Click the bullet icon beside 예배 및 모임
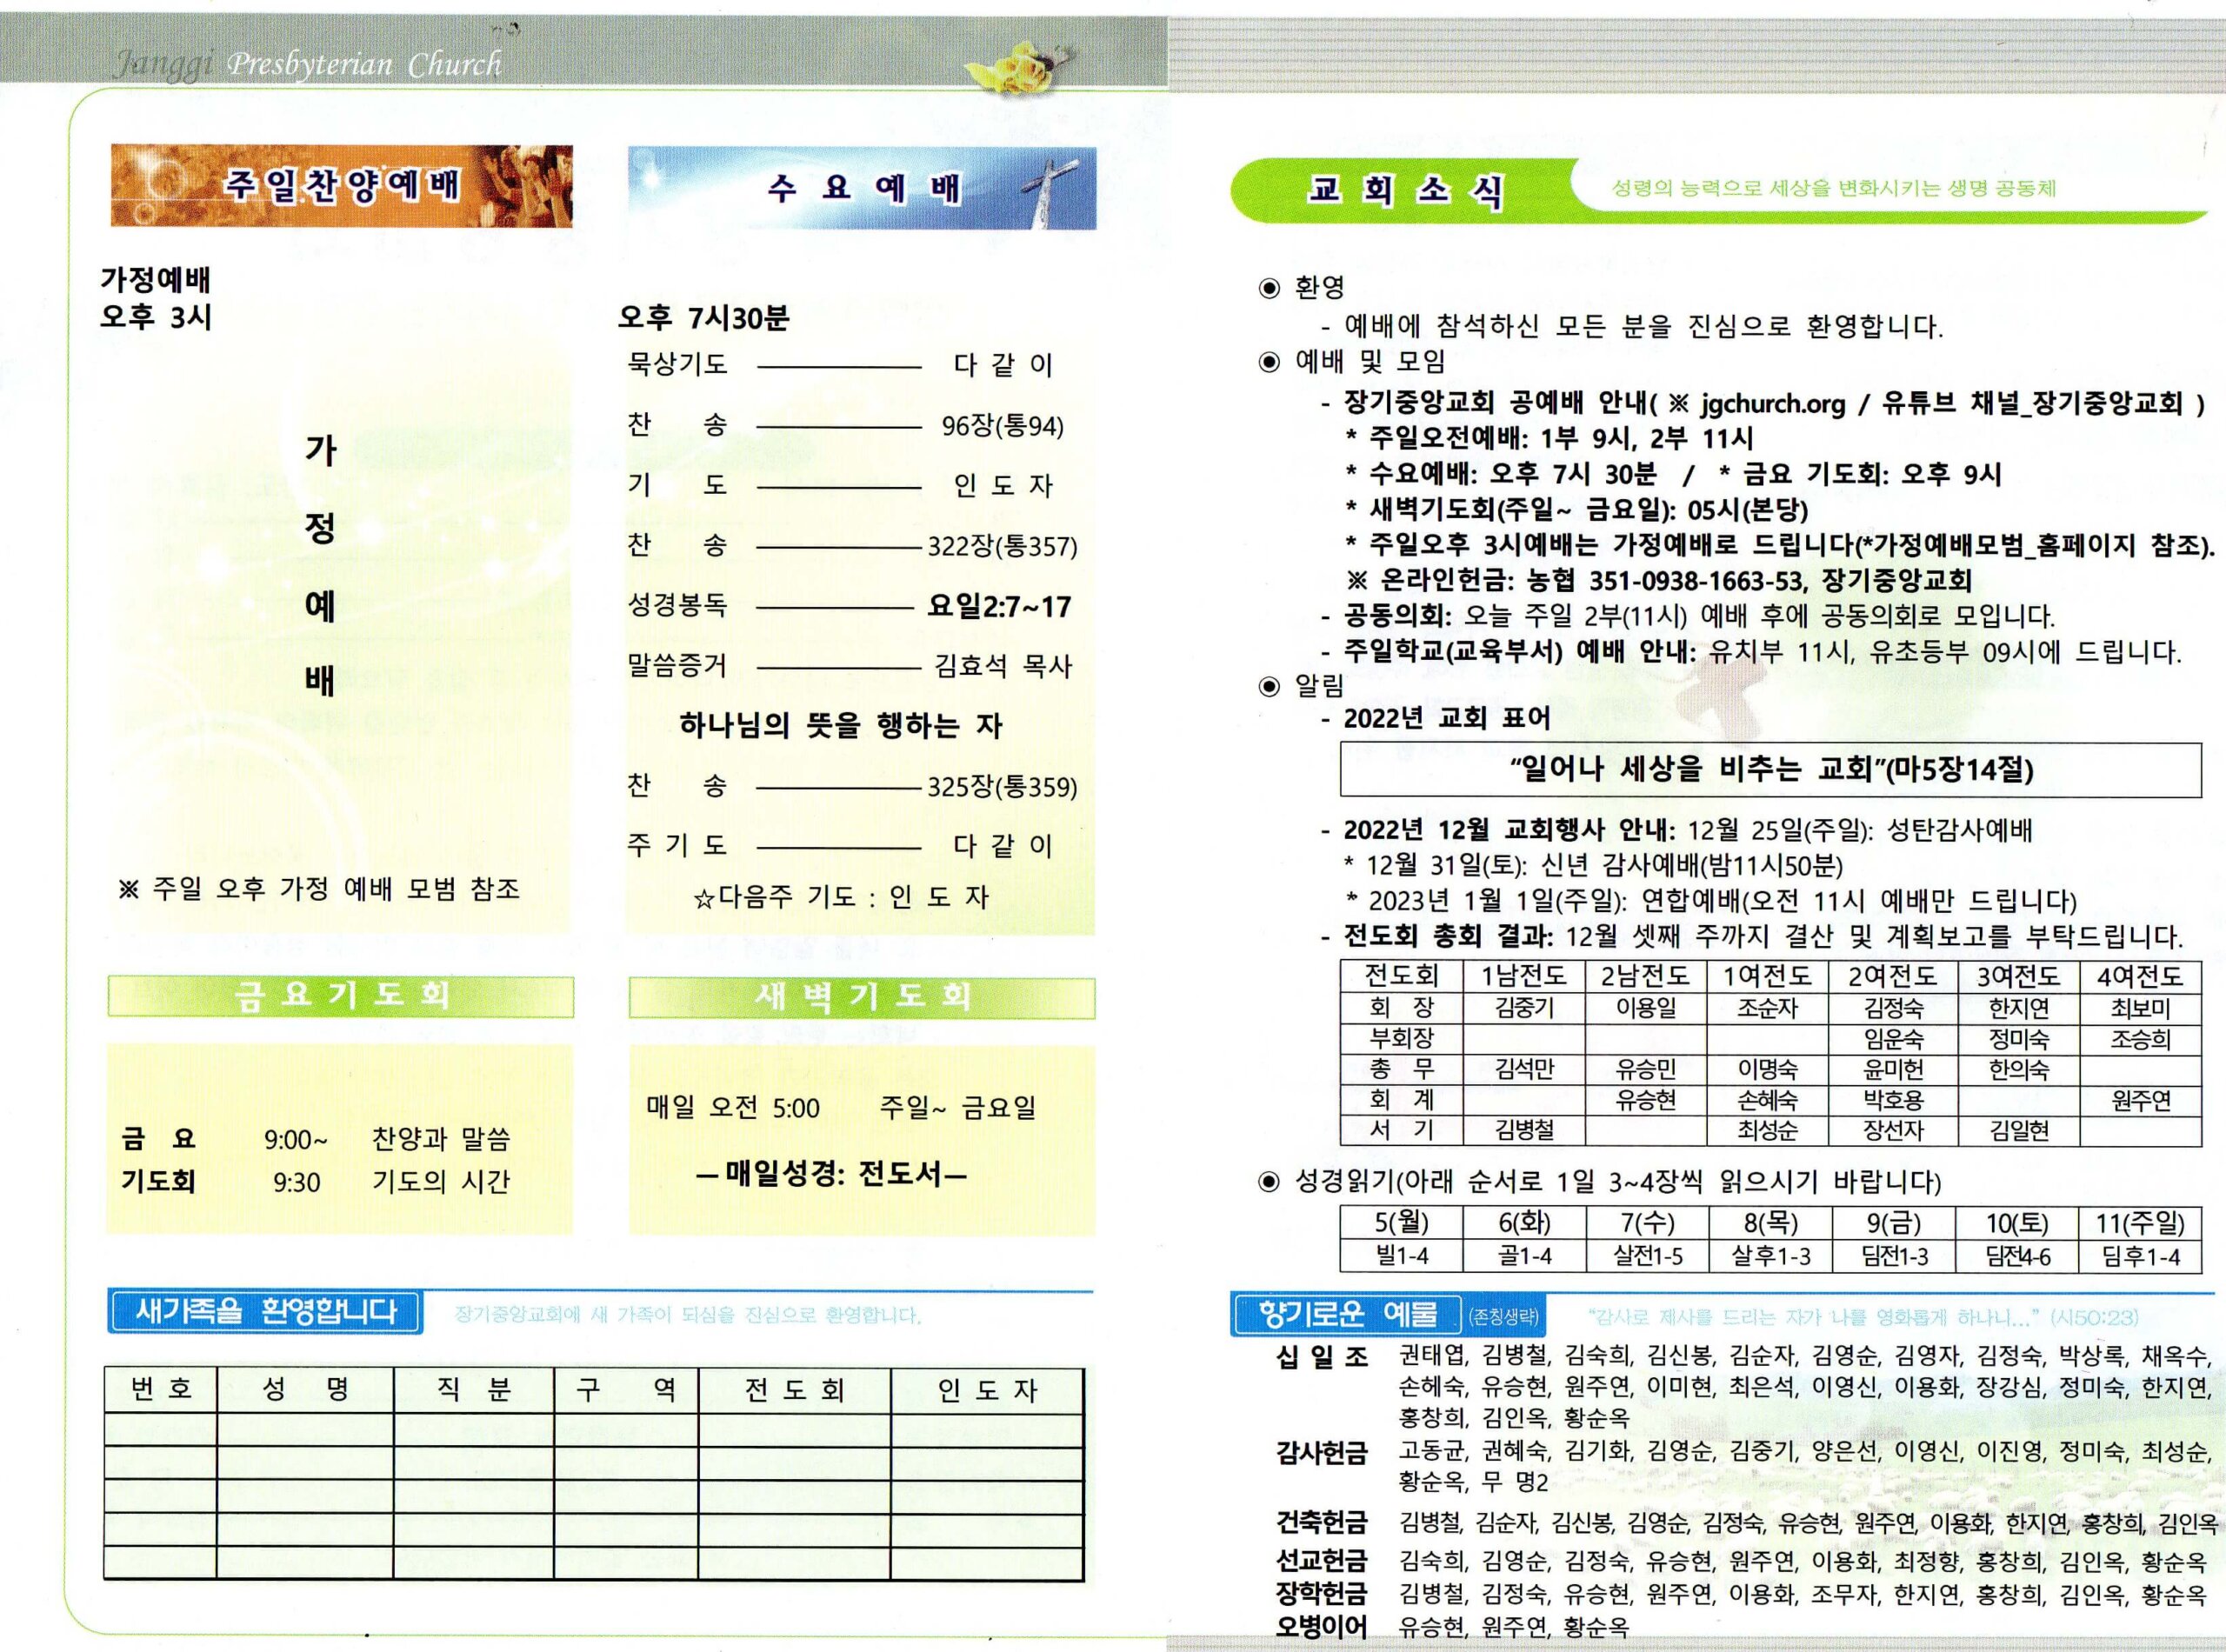The height and width of the screenshot is (1652, 2226). (1269, 362)
